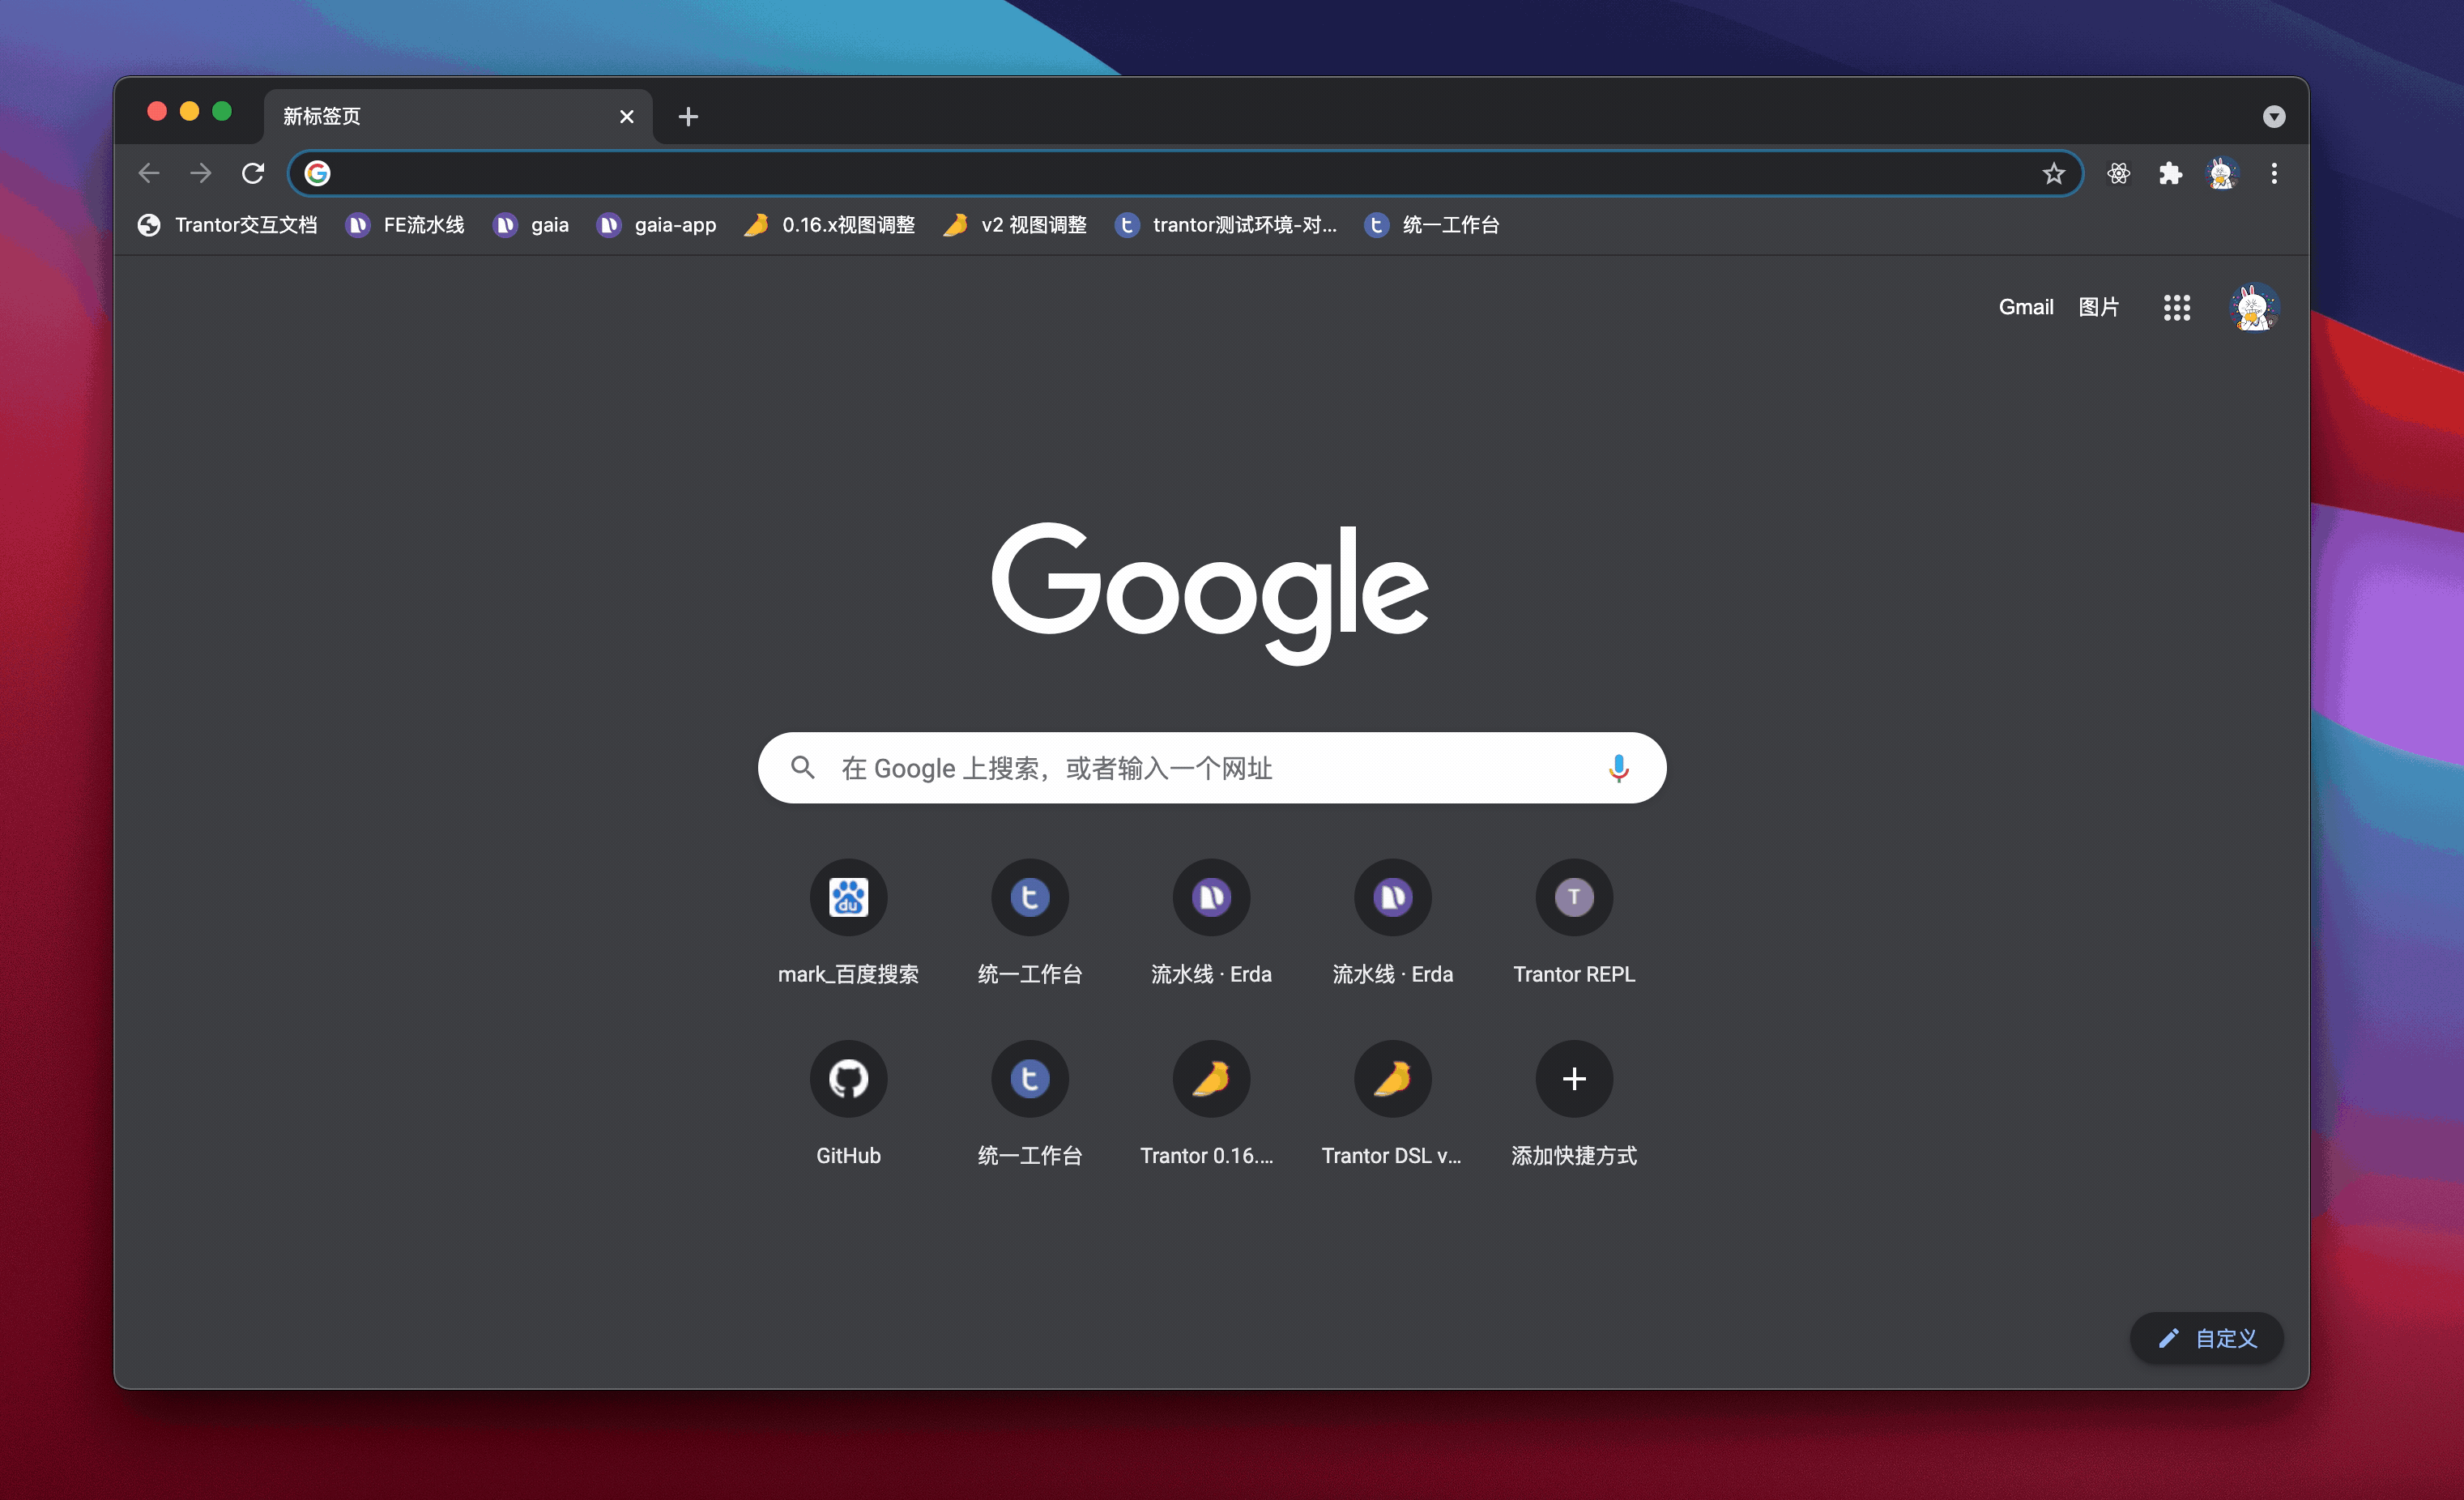The image size is (2464, 1500).
Task: Click the 自定义 customize button
Action: pos(2206,1338)
